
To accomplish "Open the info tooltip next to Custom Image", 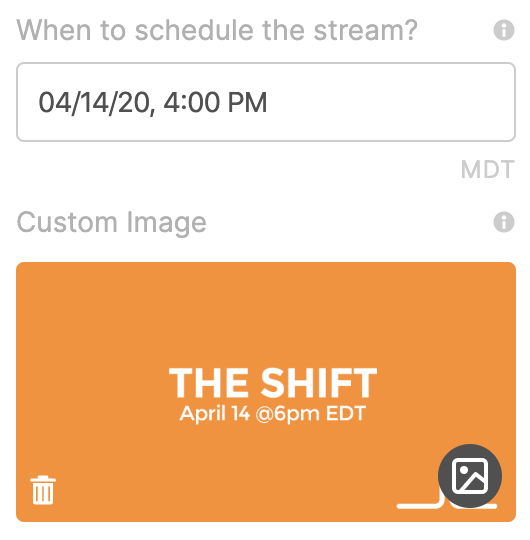I will [504, 222].
